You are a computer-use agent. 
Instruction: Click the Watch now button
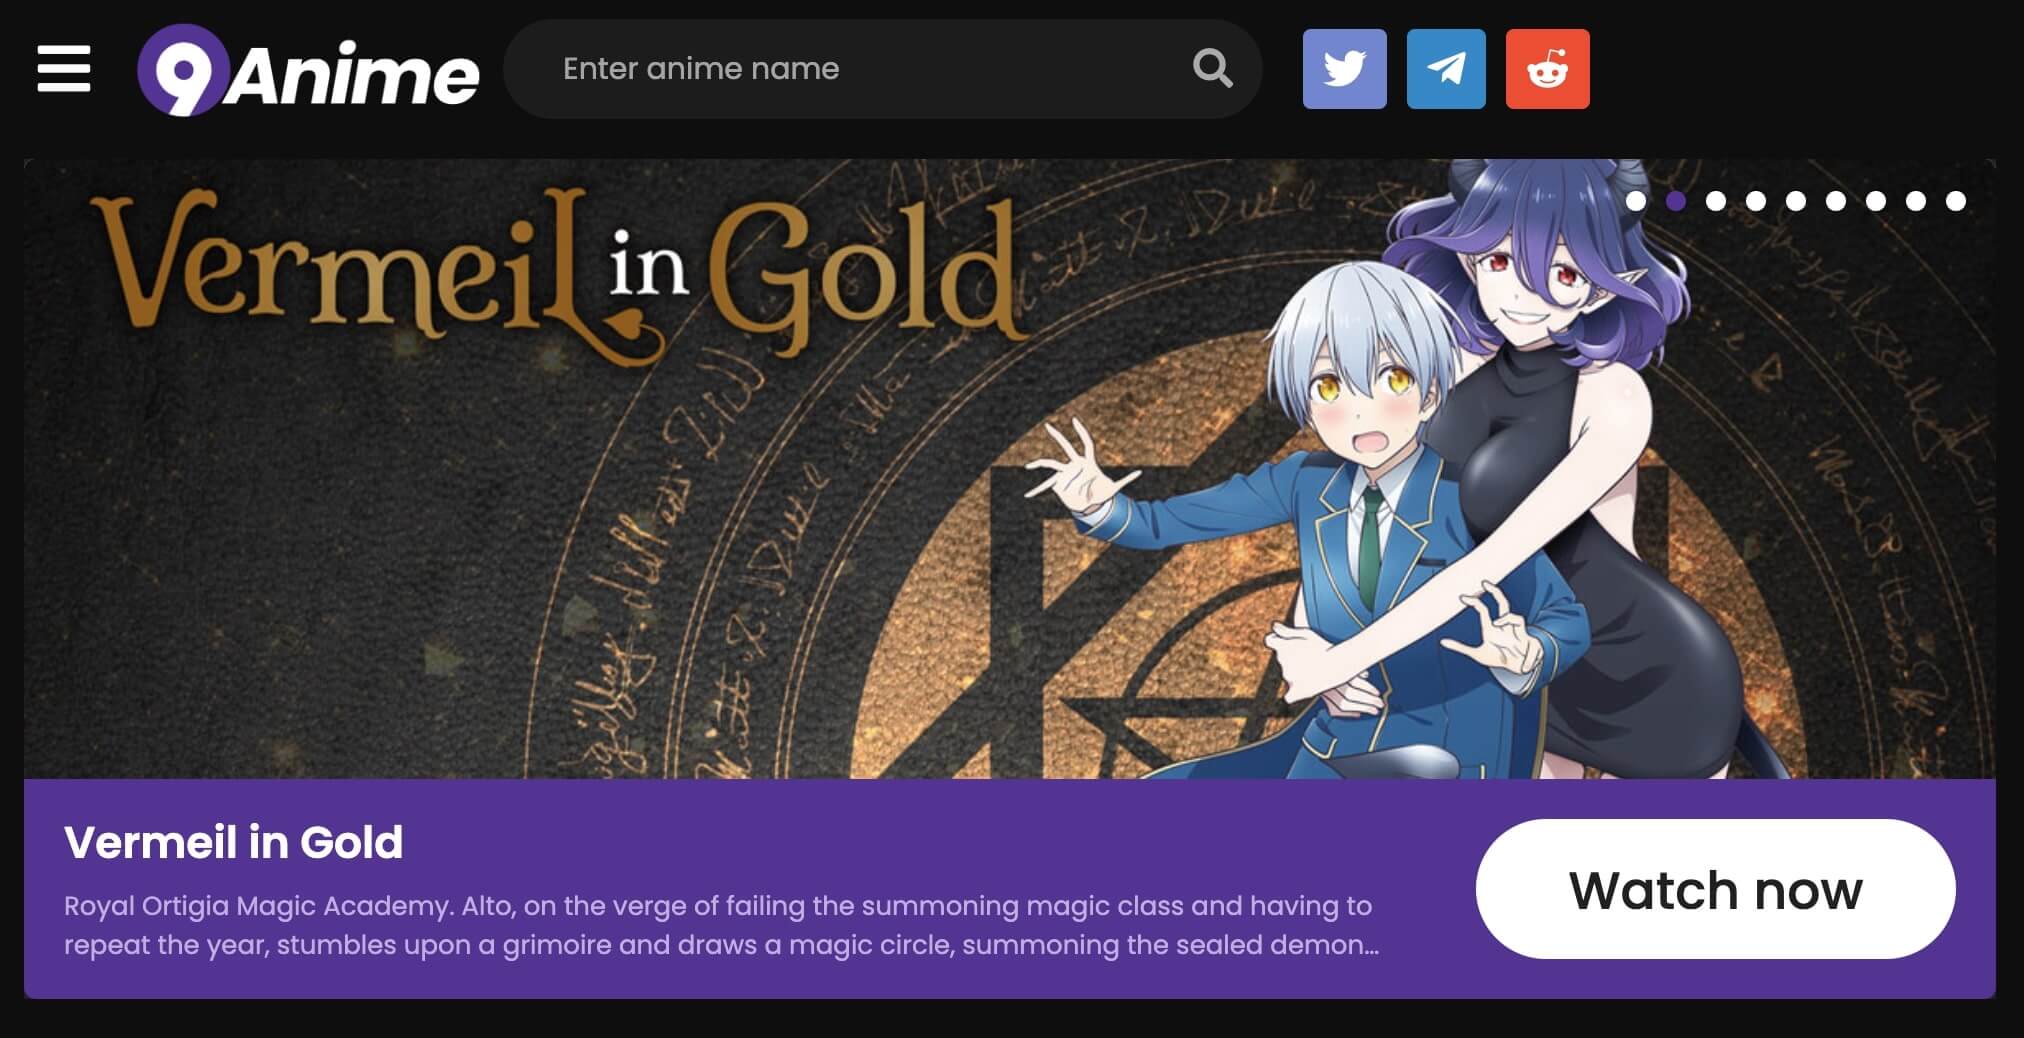coord(1715,889)
